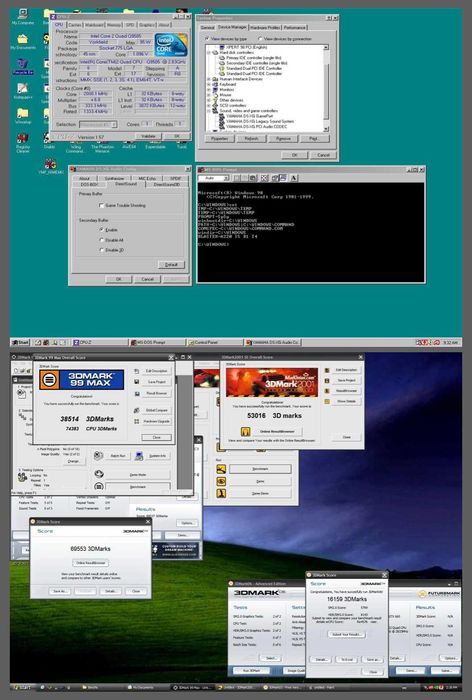The width and height of the screenshot is (472, 700).
Task: Open the Device Manager tab in System Properties
Action: [x=232, y=27]
